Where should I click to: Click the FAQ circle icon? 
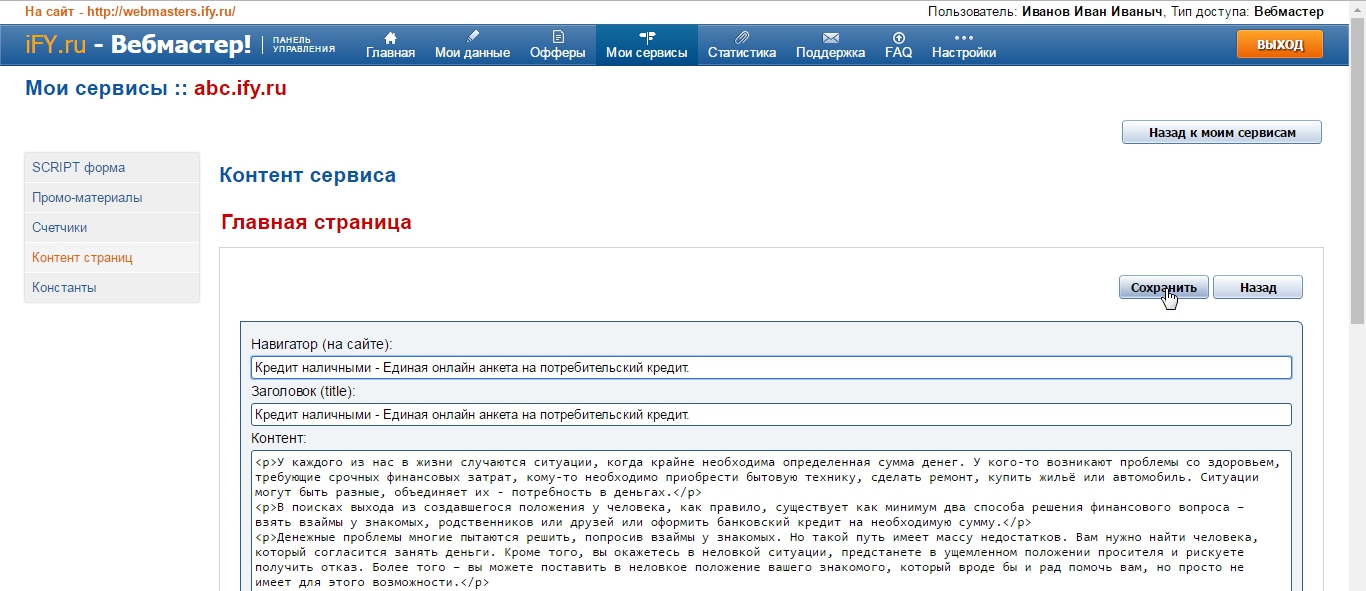coord(898,37)
